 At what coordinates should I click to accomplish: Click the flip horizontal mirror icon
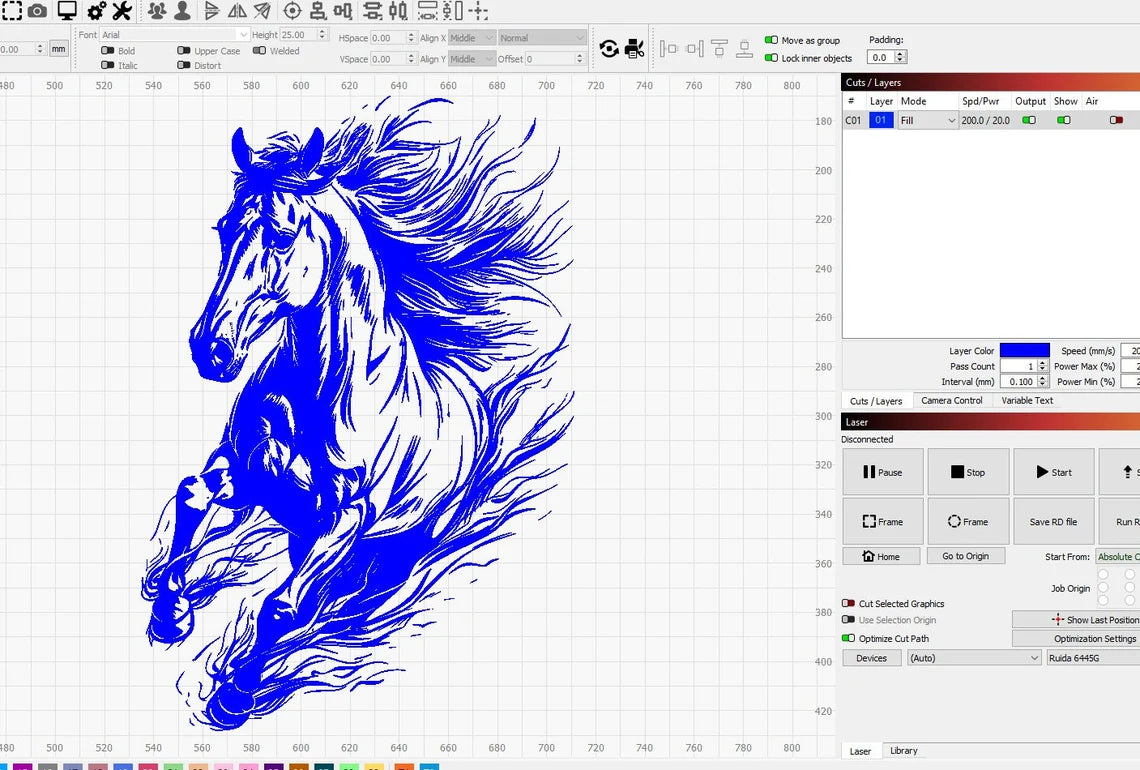pyautogui.click(x=237, y=11)
